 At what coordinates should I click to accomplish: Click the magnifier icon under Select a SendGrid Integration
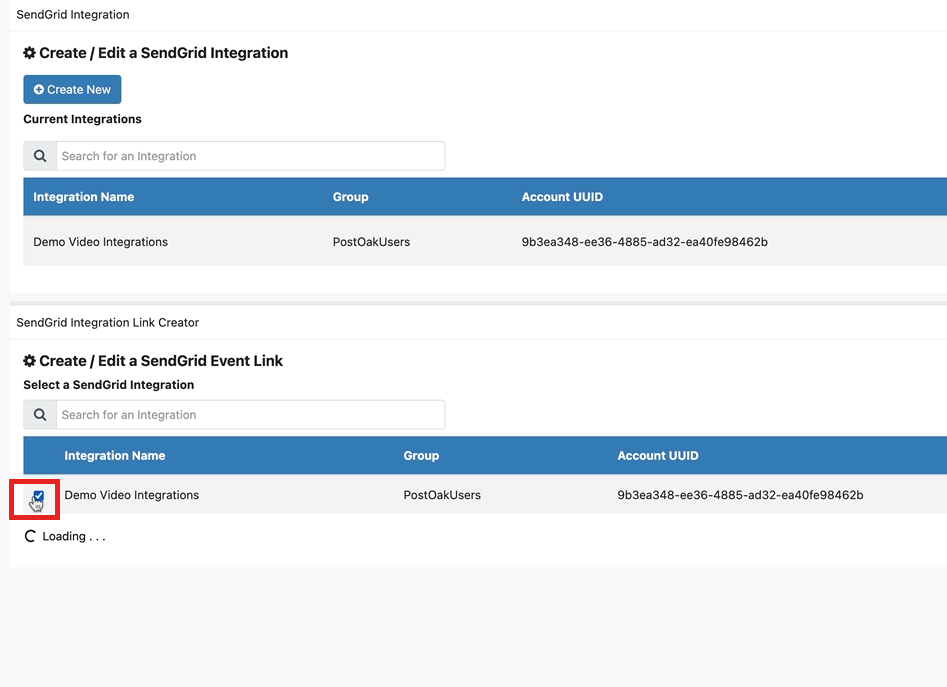pyautogui.click(x=40, y=415)
